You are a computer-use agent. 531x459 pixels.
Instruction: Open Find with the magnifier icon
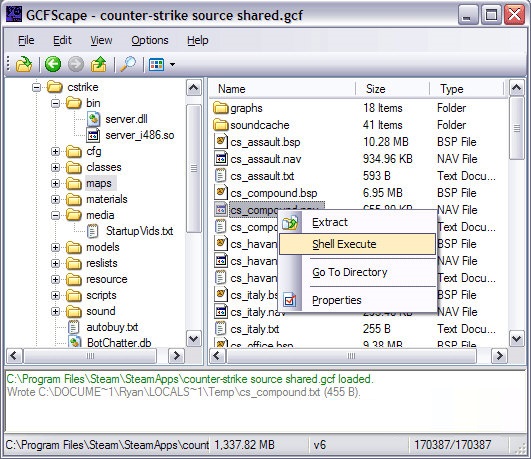tap(128, 64)
